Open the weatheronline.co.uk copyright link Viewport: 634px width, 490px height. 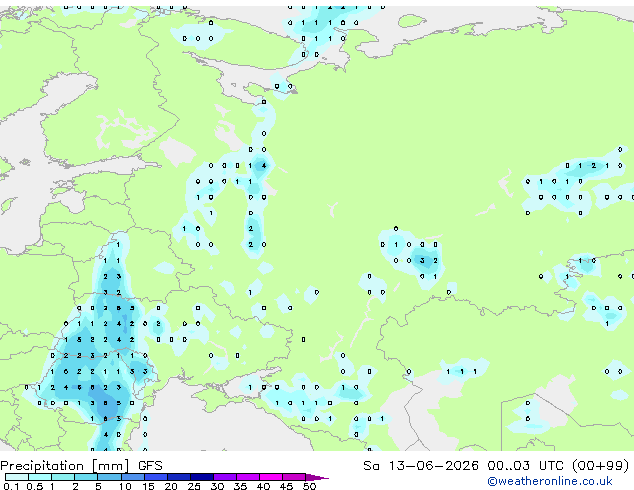click(x=549, y=481)
